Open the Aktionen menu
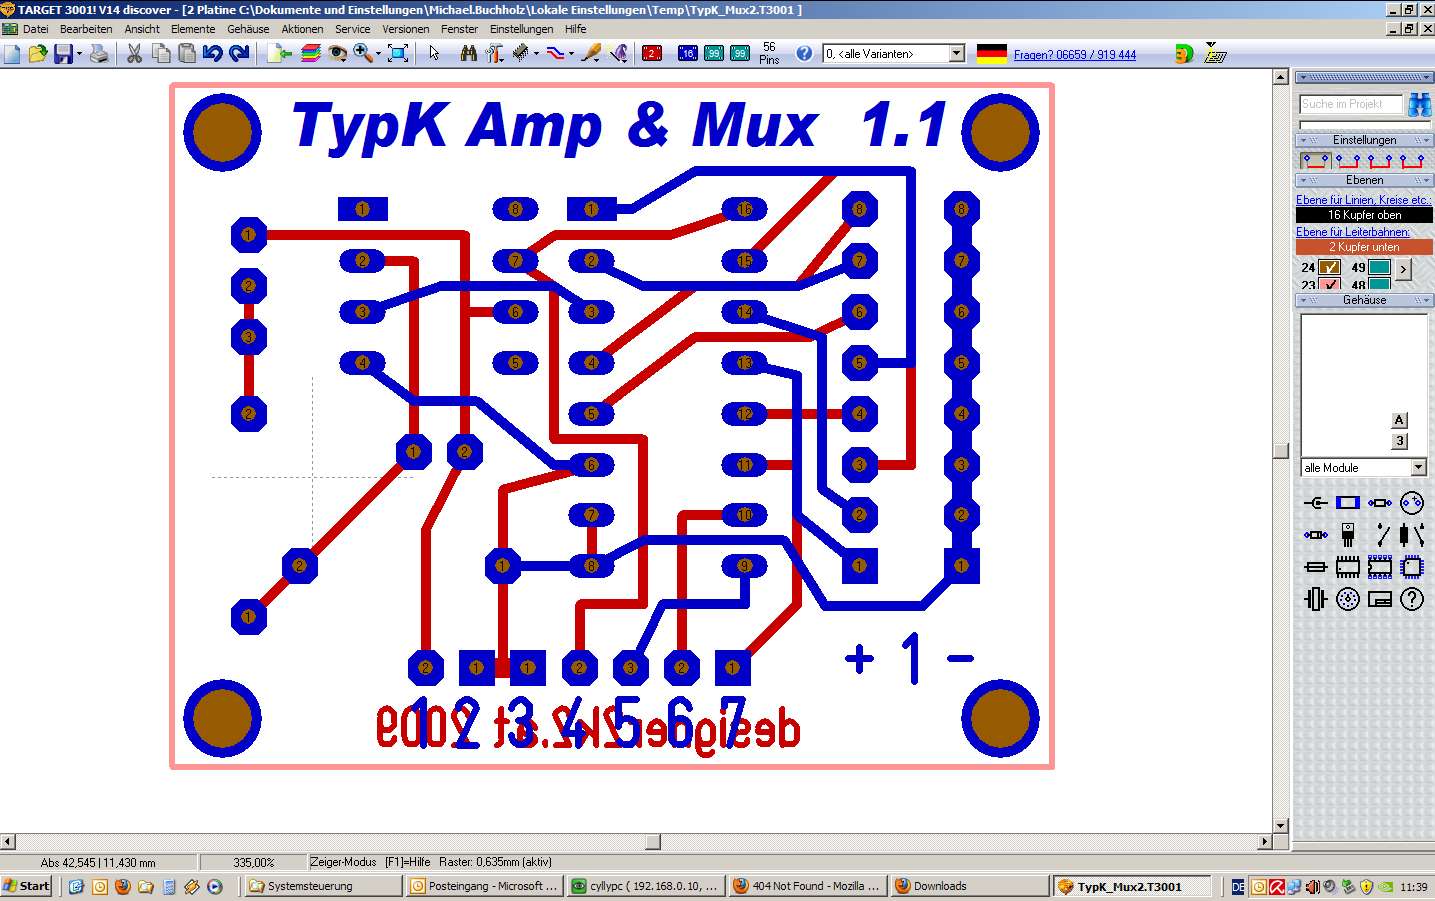 tap(302, 29)
